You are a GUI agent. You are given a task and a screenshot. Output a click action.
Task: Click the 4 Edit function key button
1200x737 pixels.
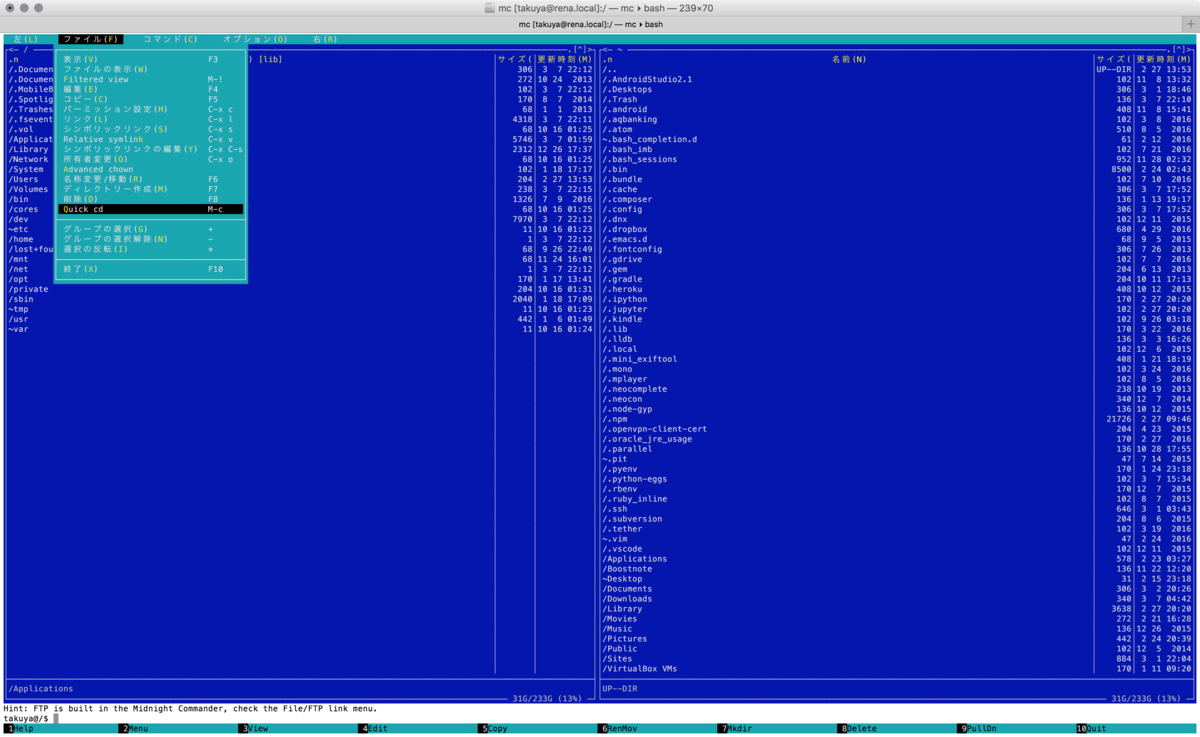pos(418,729)
